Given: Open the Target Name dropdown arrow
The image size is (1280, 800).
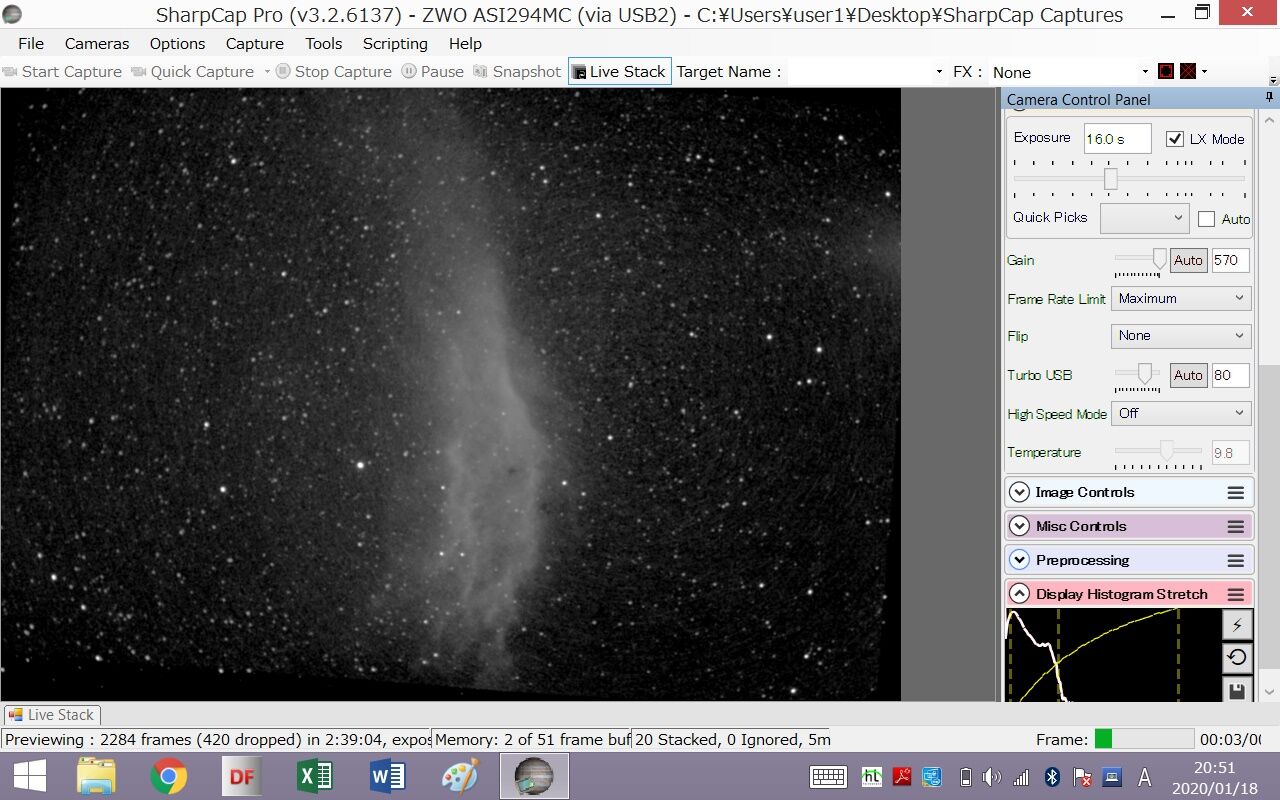Looking at the screenshot, I should click(x=939, y=72).
